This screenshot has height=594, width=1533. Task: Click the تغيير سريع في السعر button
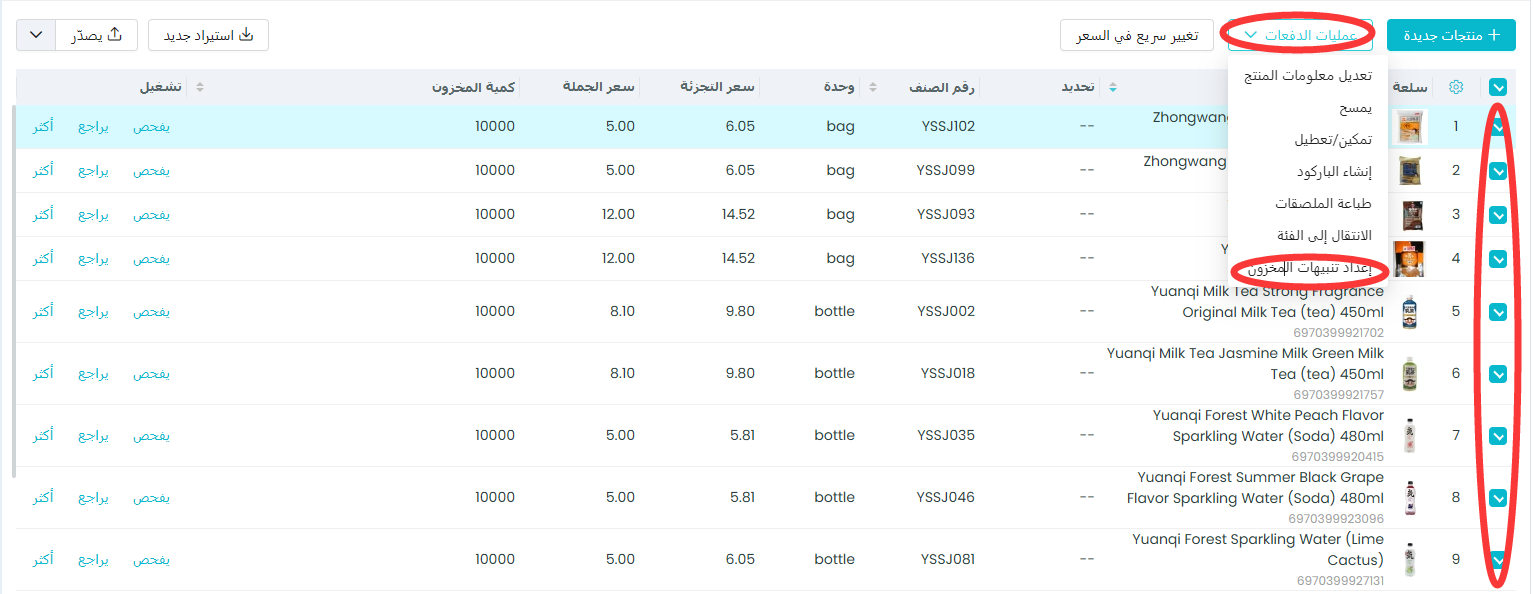[x=1136, y=35]
